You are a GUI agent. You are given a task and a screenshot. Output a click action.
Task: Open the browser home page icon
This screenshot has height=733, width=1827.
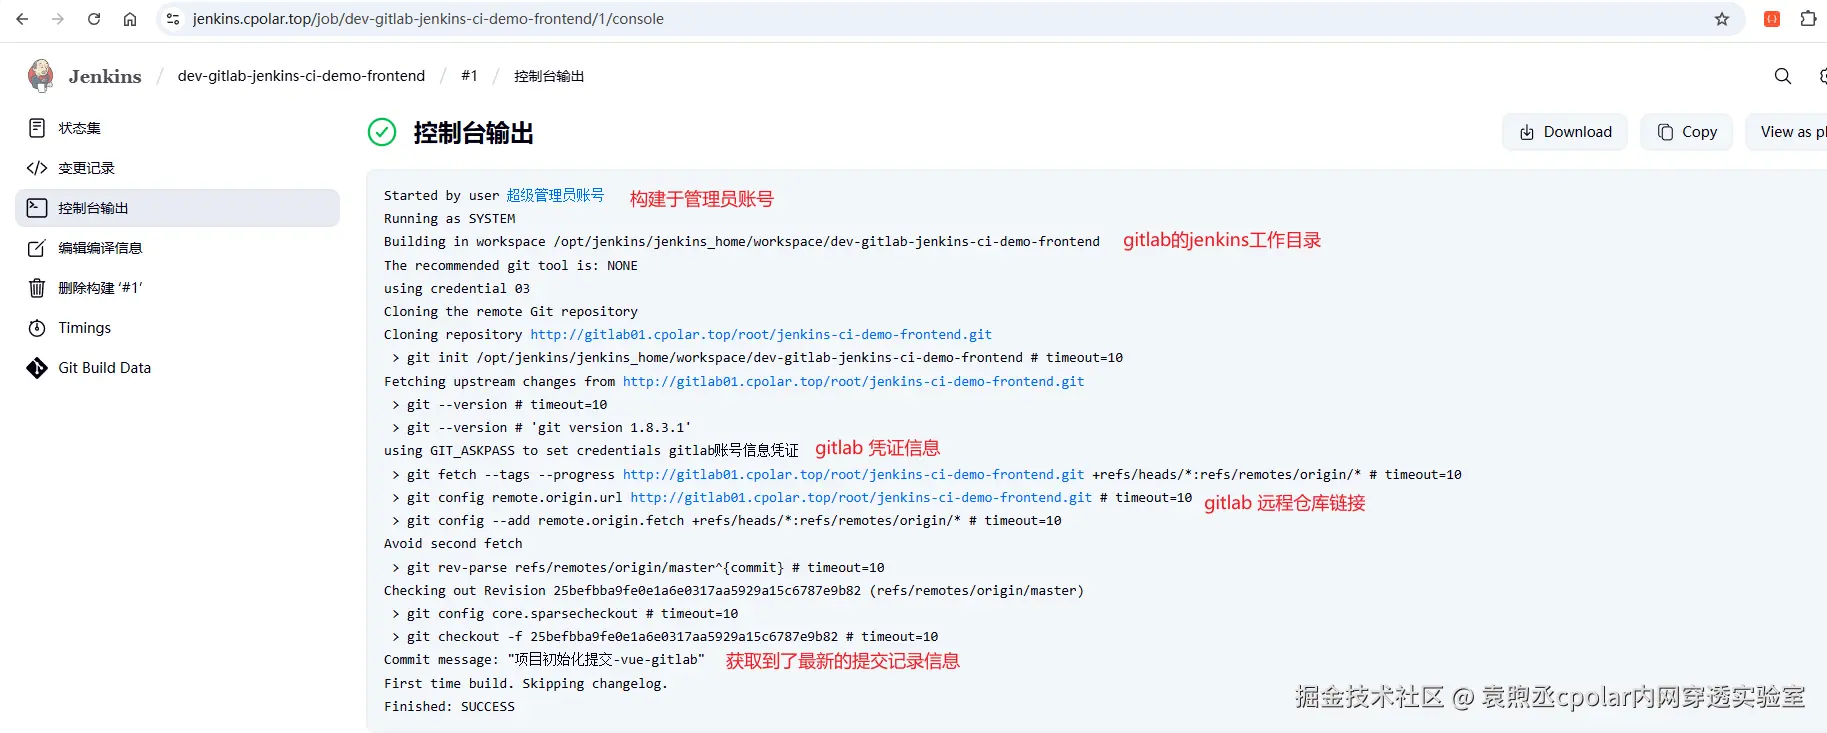click(130, 19)
